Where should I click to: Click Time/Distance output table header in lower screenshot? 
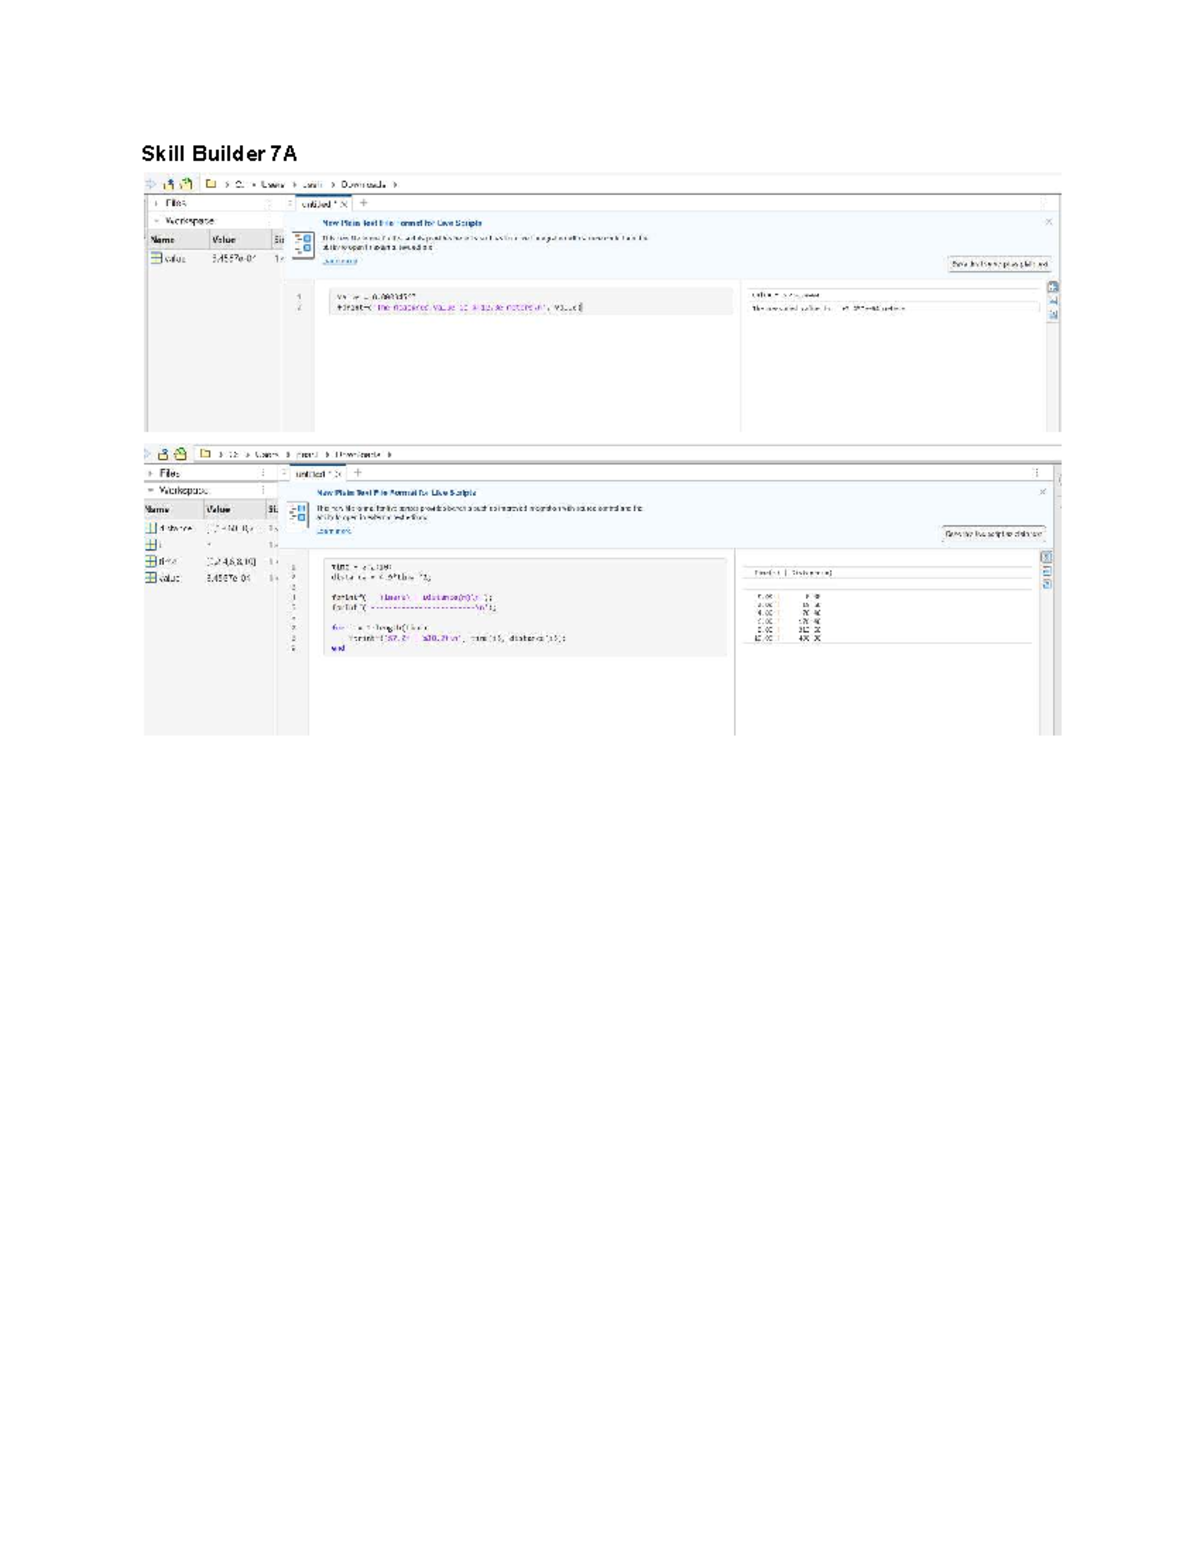794,573
